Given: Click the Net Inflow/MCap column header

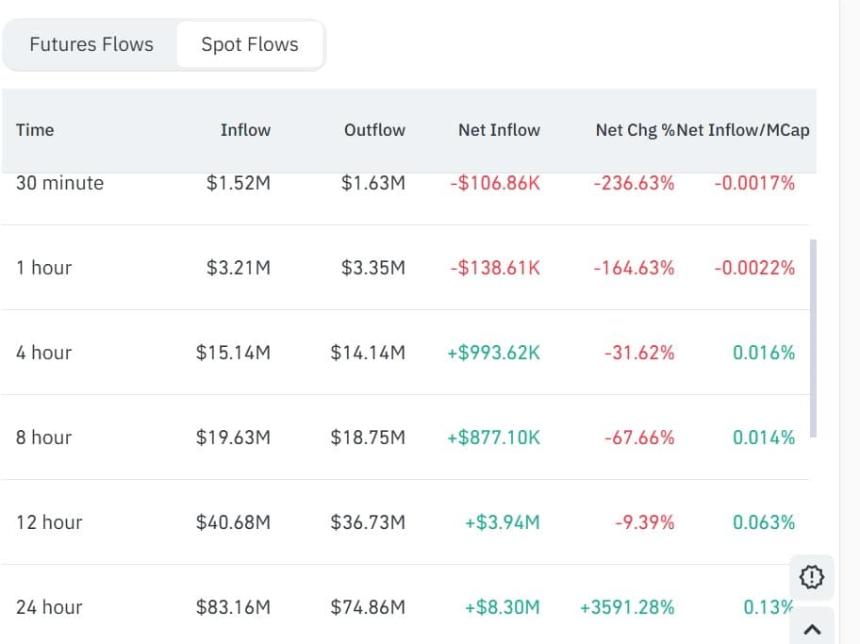Looking at the screenshot, I should coord(744,130).
